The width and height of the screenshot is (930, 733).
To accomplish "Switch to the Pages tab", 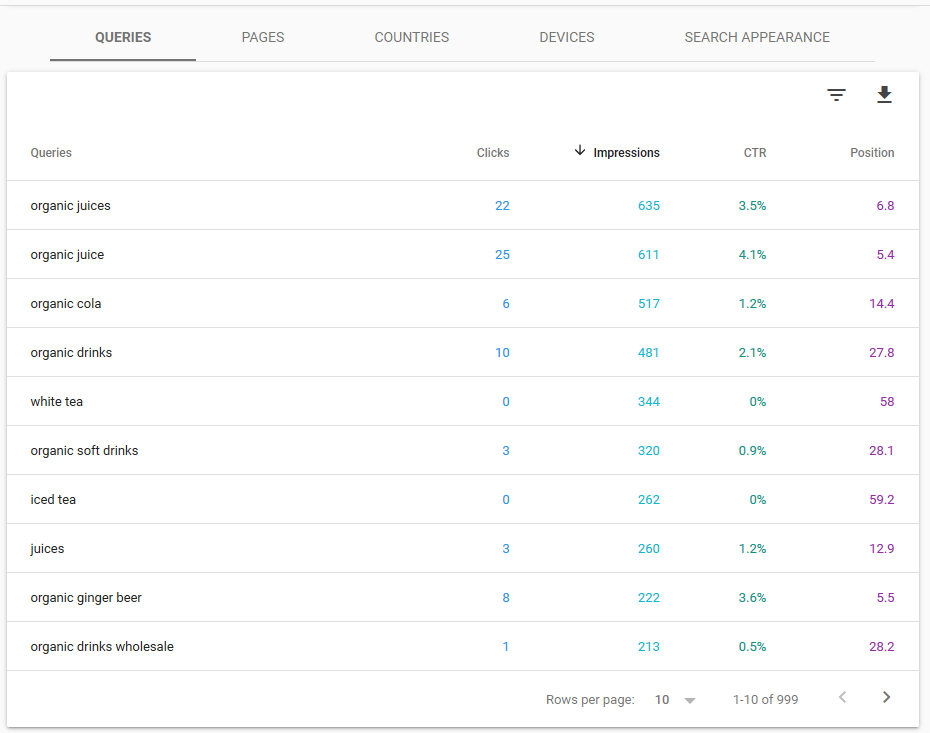I will click(x=263, y=37).
